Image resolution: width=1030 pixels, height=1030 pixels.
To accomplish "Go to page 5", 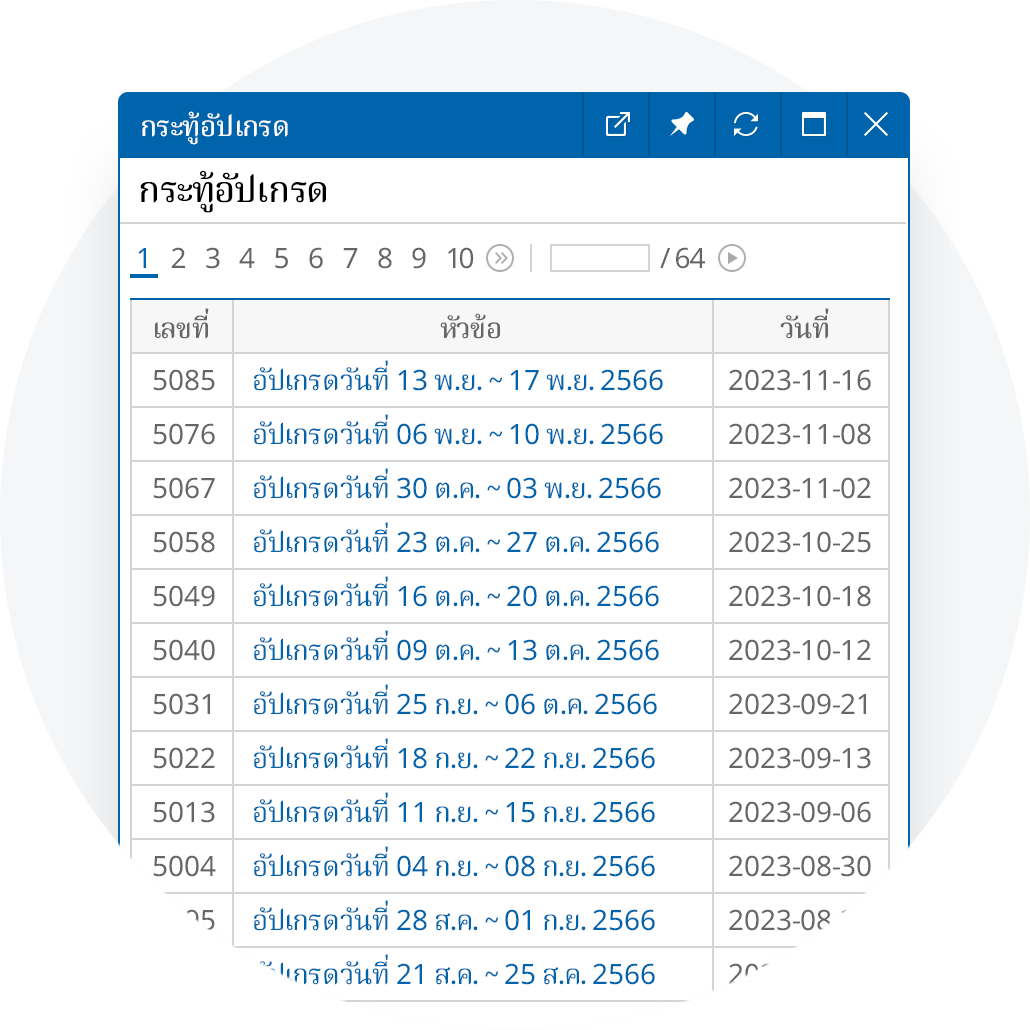I will [281, 259].
